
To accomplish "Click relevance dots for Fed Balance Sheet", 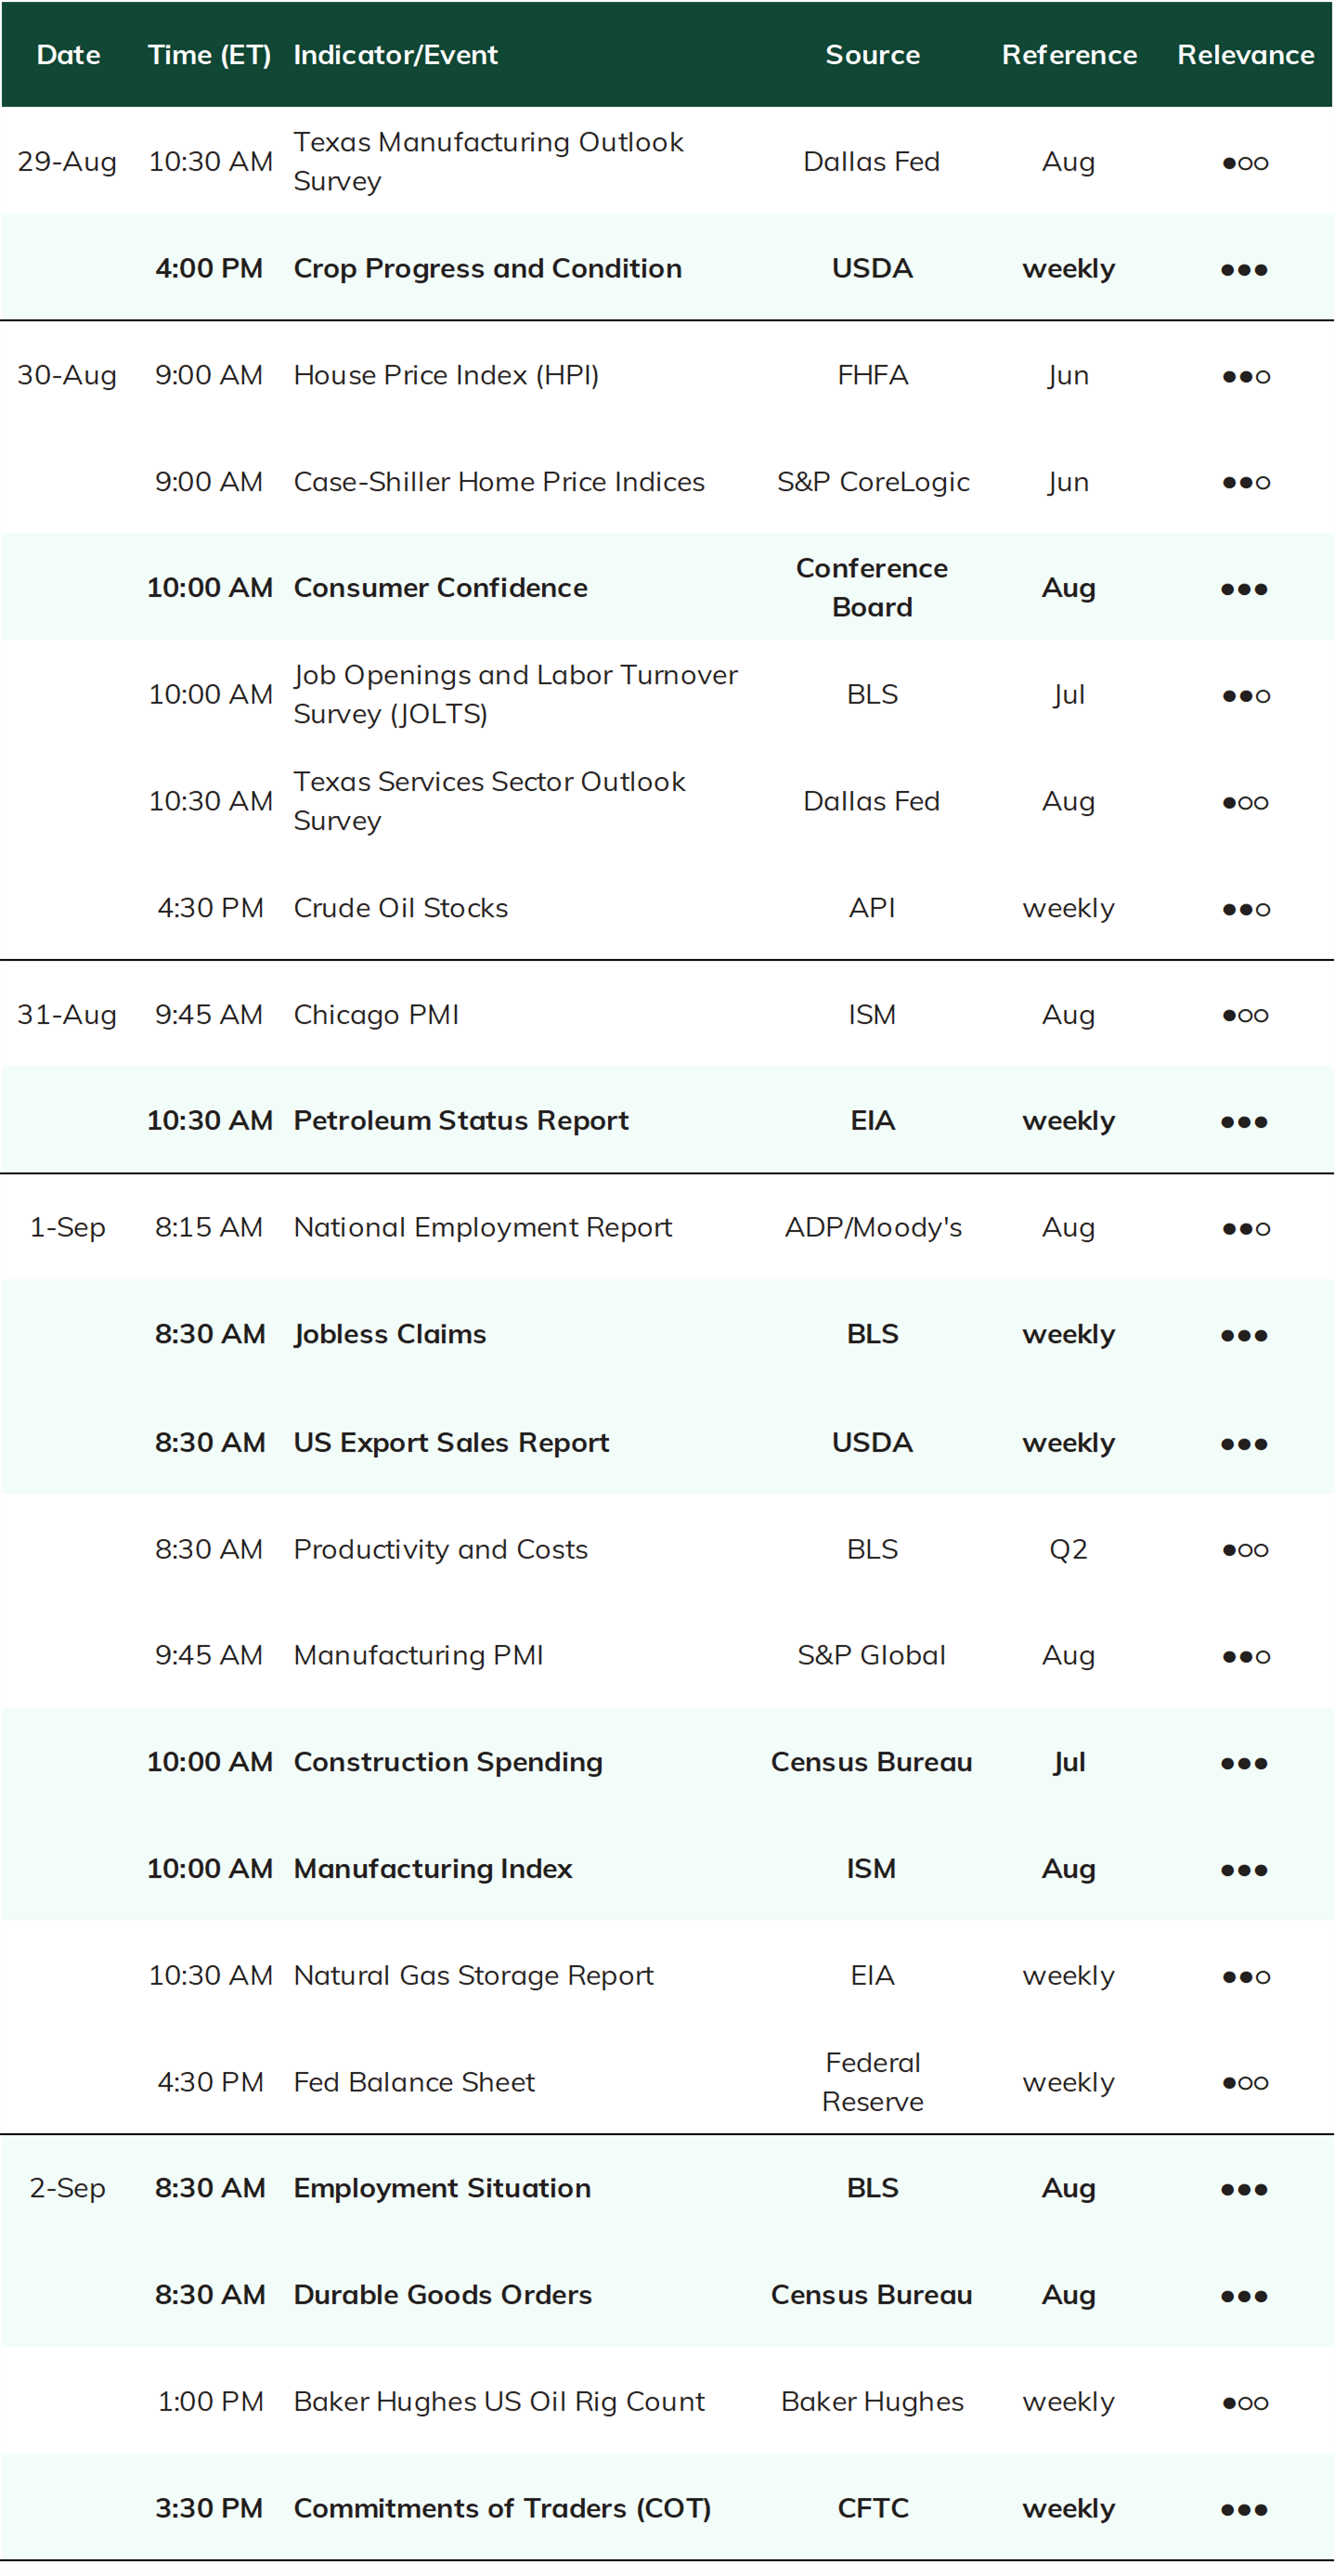I will [1244, 2083].
